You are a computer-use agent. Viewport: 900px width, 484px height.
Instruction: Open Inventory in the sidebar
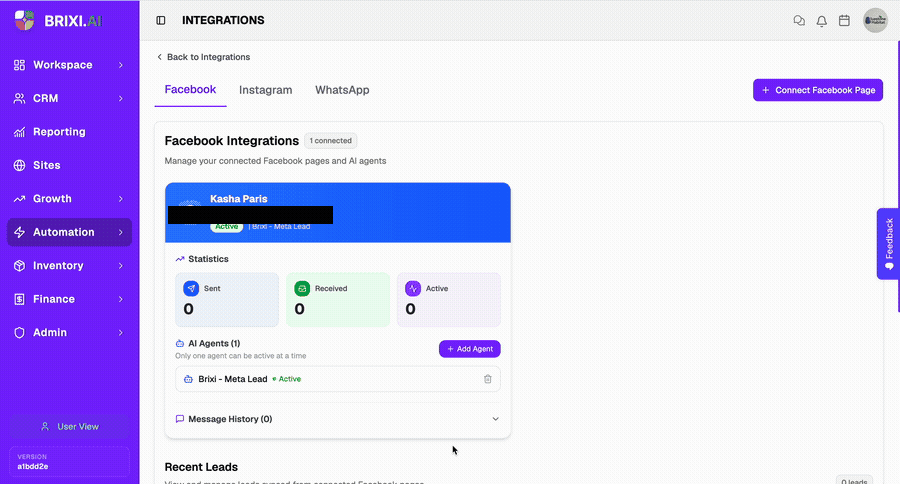pyautogui.click(x=69, y=266)
